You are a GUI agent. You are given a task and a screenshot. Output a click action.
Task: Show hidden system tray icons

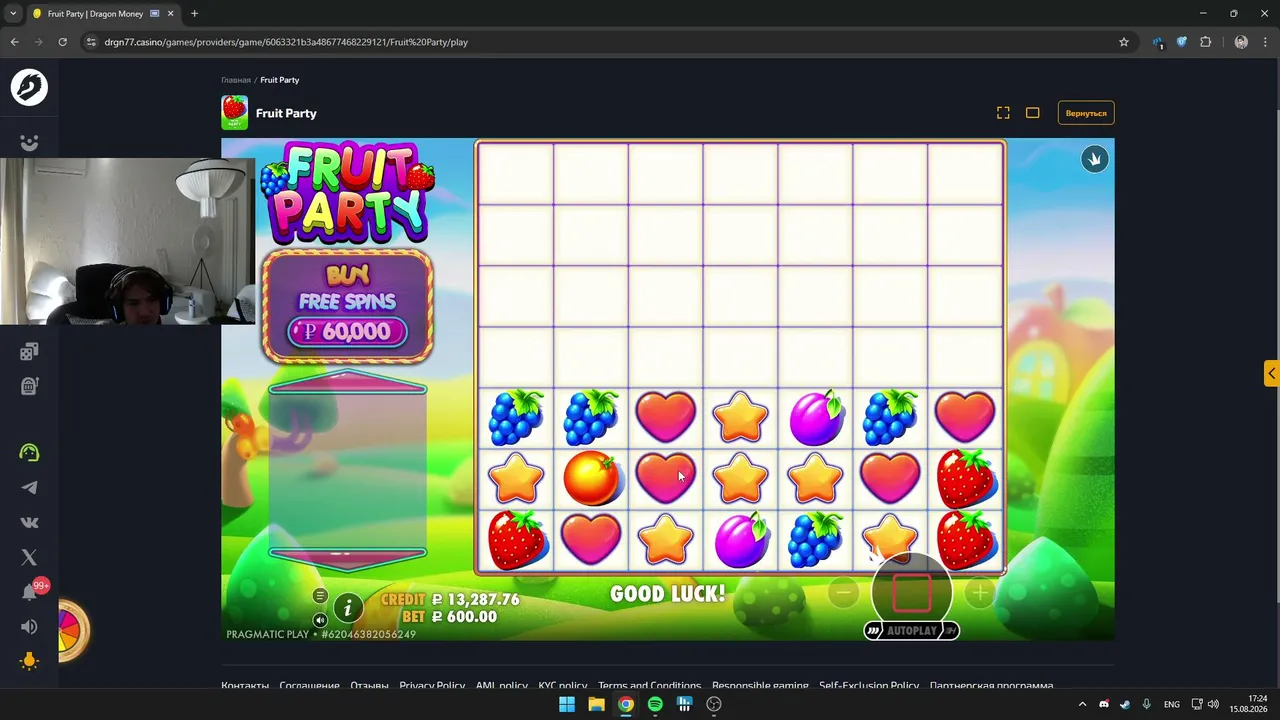tap(1082, 704)
